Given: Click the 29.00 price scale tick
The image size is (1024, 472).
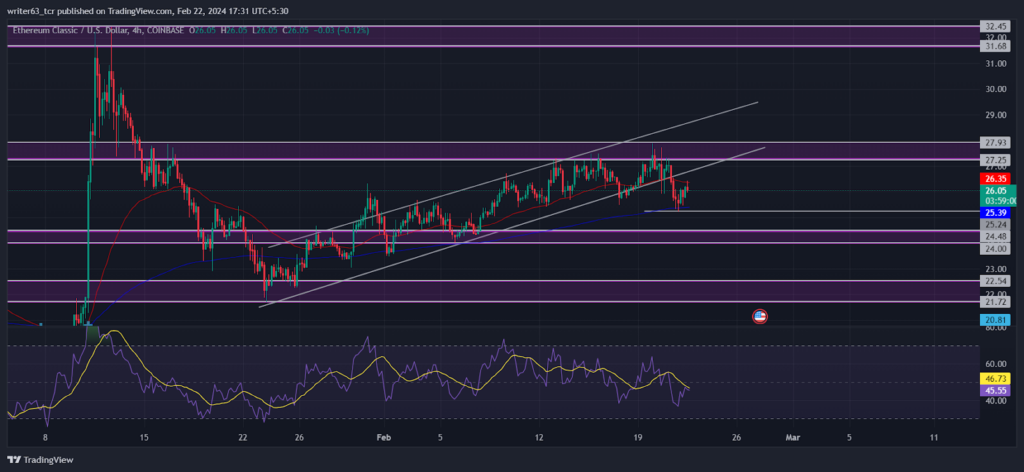Looking at the screenshot, I should pos(995,115).
